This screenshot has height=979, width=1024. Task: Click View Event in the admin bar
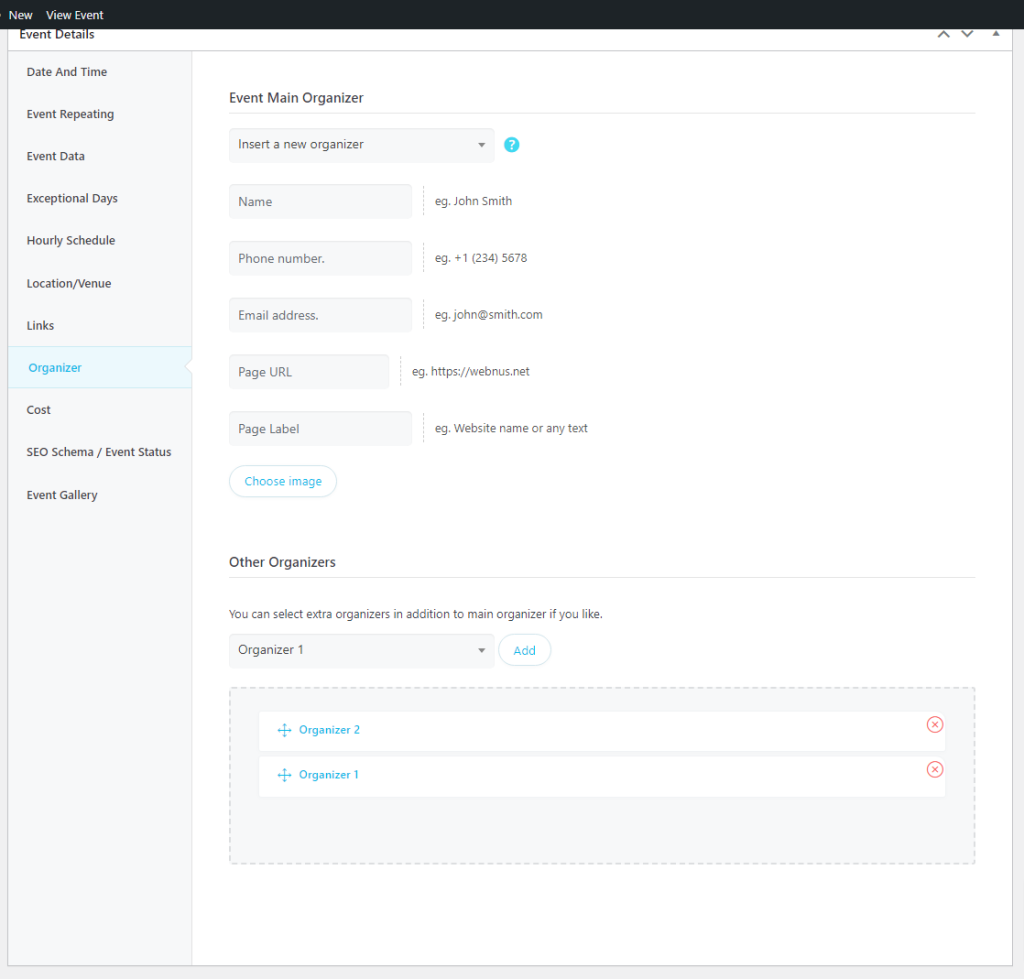(x=75, y=15)
